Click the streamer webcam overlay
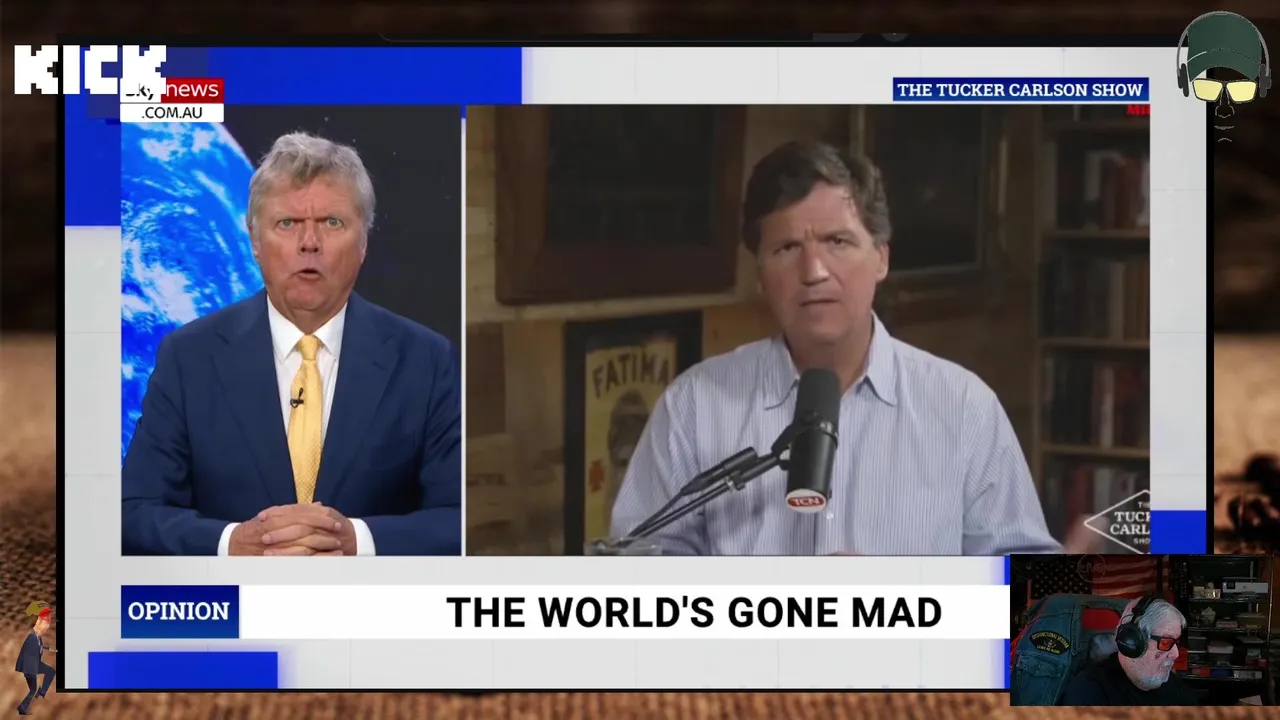 tap(1144, 630)
